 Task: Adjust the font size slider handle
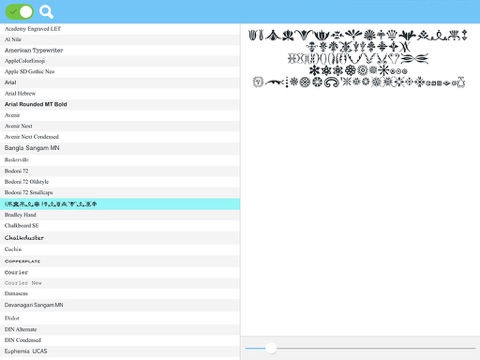tap(271, 348)
